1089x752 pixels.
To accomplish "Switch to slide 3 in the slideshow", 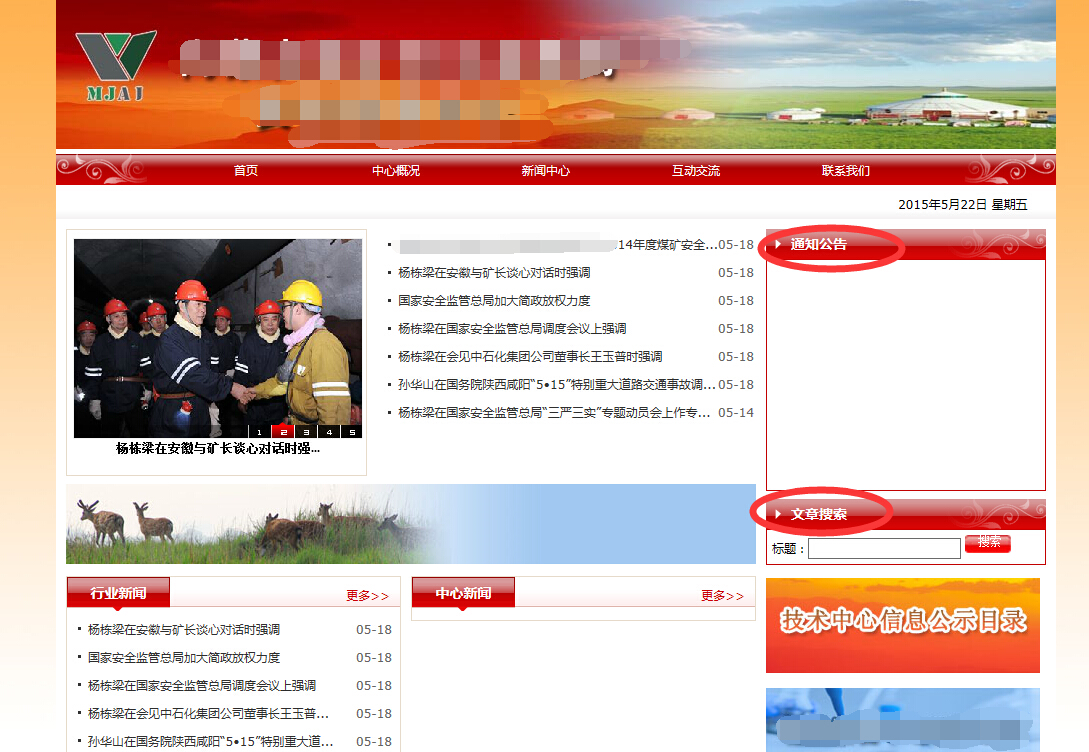I will tap(305, 432).
